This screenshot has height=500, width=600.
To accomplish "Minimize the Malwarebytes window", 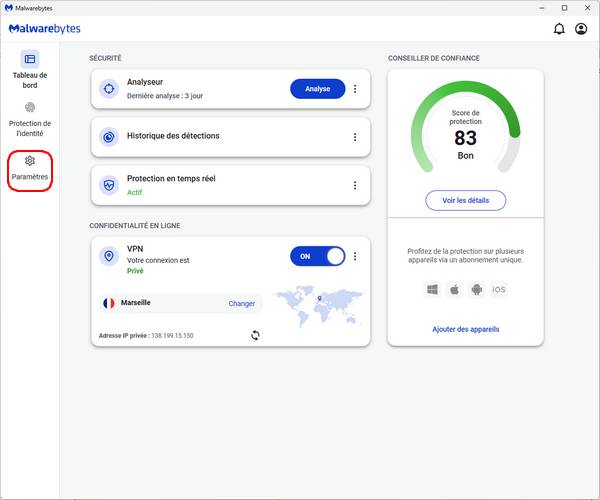I will tap(542, 8).
